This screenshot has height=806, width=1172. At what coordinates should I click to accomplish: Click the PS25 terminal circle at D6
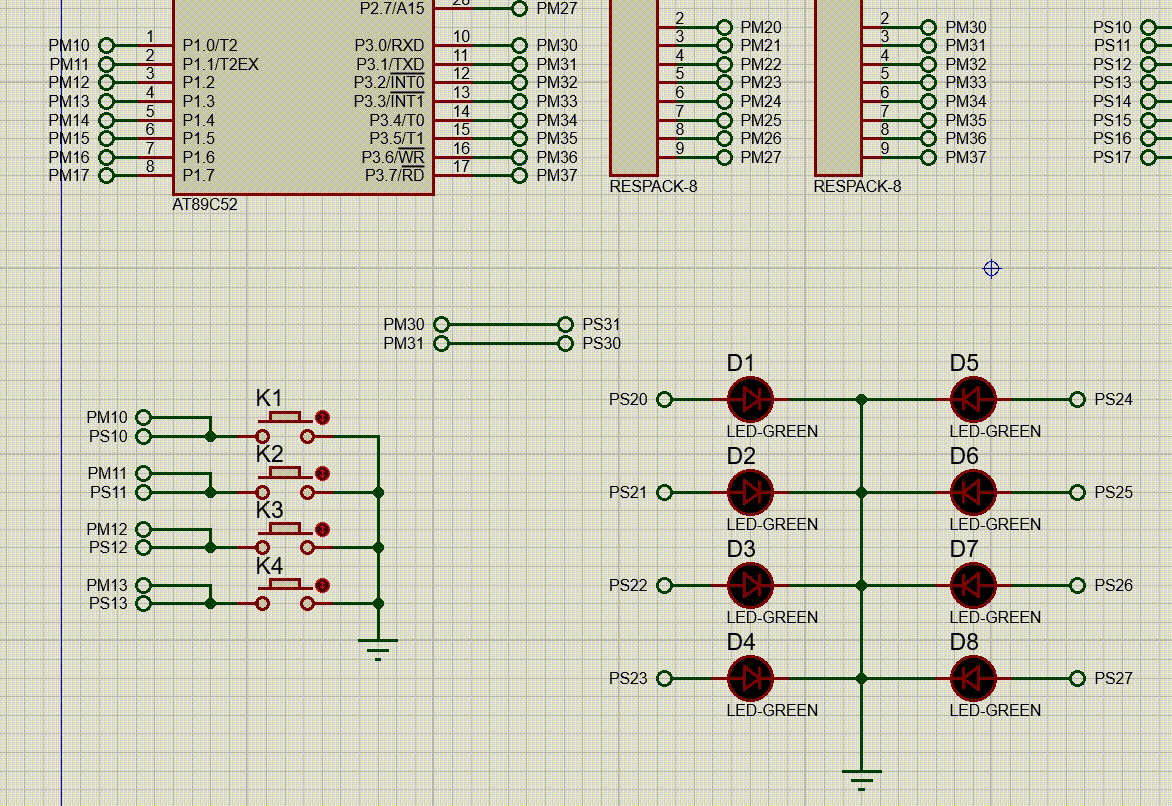point(1077,493)
